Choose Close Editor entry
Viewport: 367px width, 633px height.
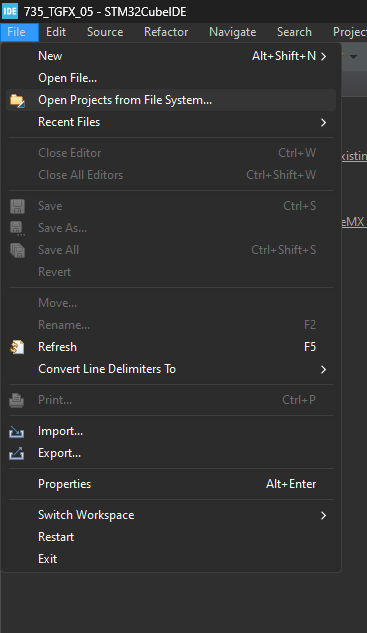171,153
